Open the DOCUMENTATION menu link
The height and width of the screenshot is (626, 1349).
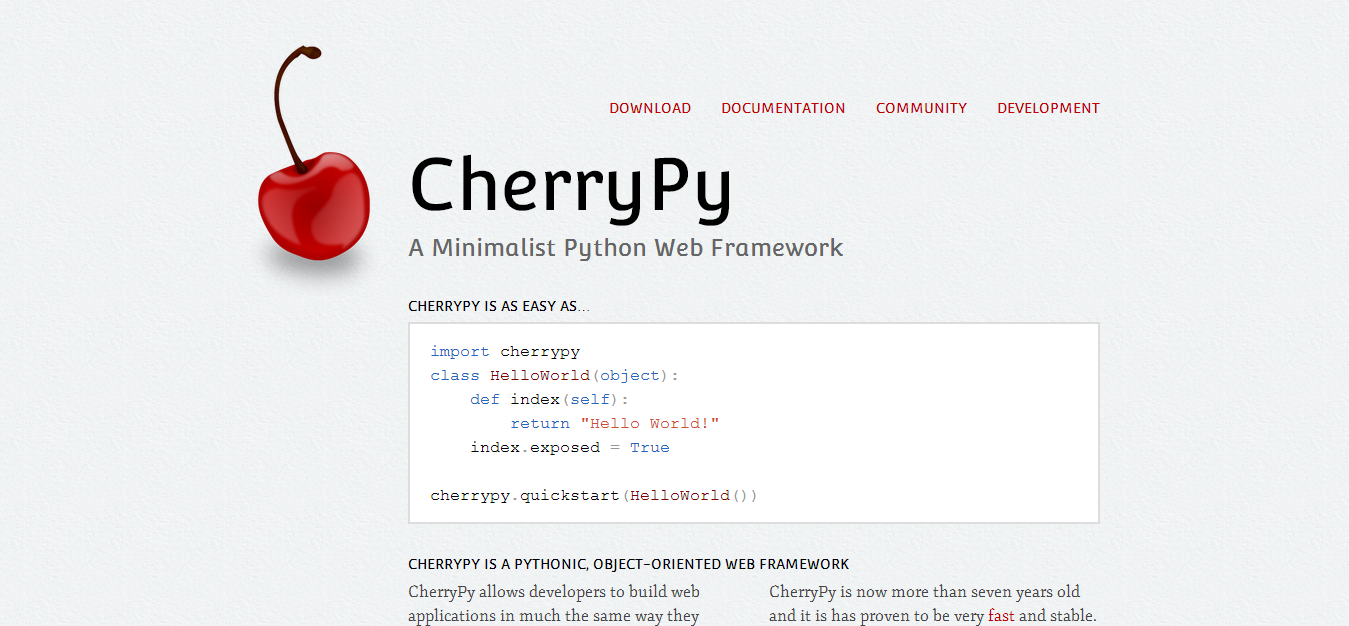coord(783,108)
